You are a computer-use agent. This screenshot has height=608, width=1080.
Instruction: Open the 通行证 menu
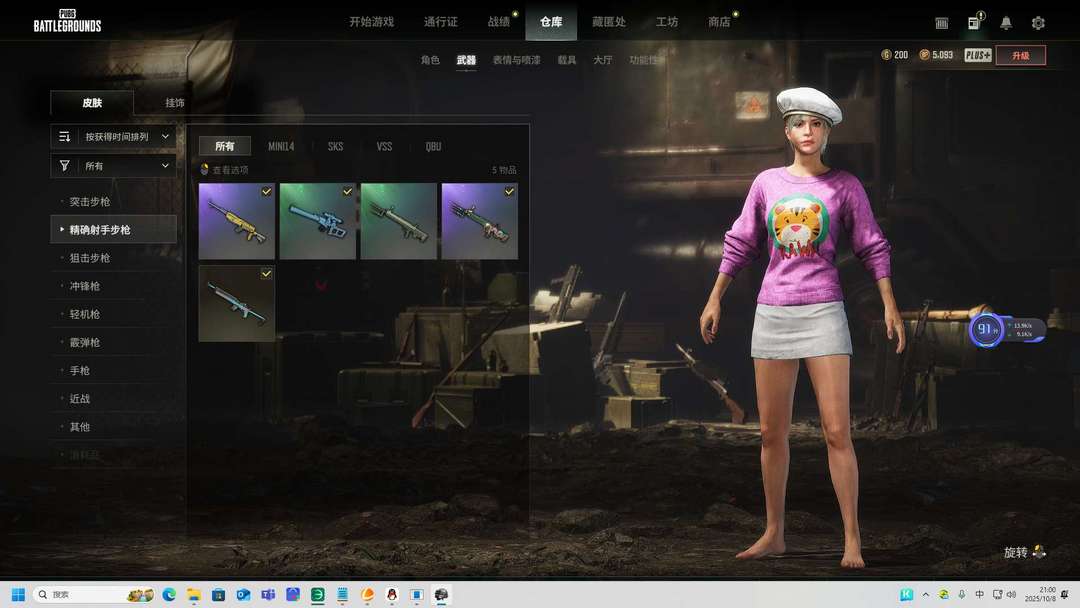point(441,22)
